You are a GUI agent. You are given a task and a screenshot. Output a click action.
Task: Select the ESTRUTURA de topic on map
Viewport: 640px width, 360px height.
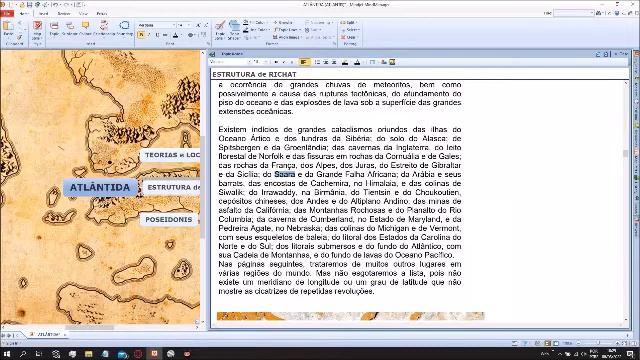click(x=173, y=187)
